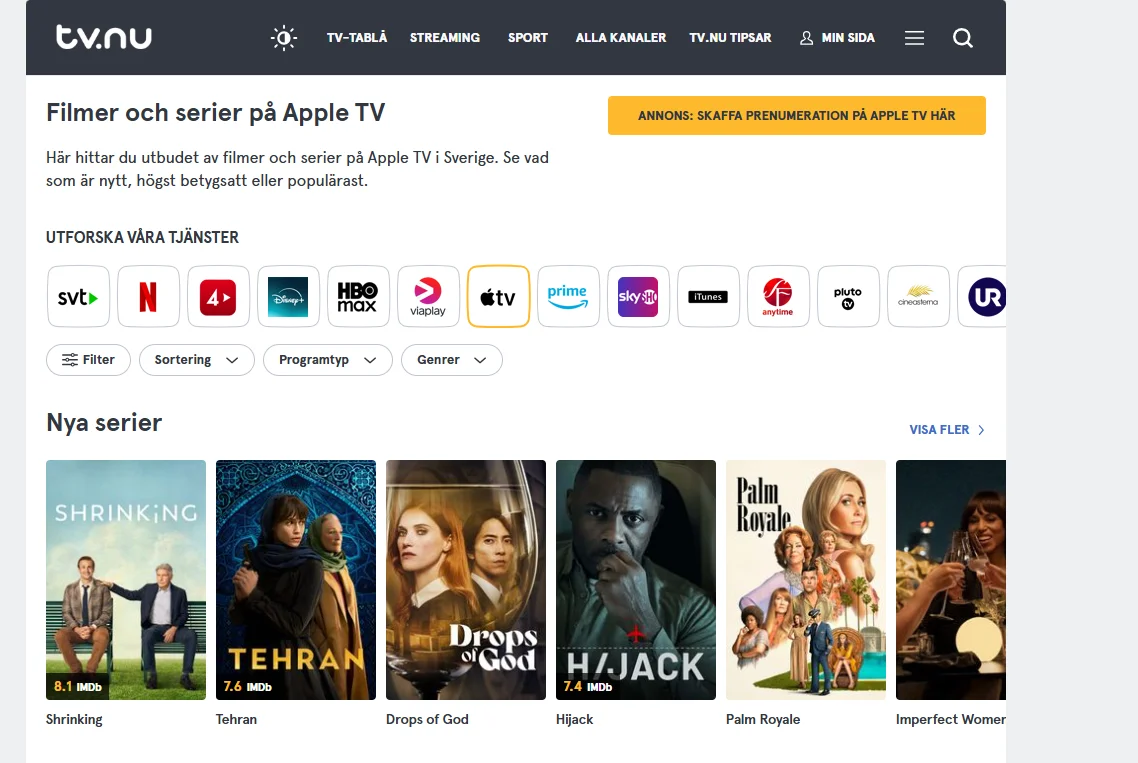Screen dimensions: 1138x763
Task: Select the Apple TV service icon
Action: (x=499, y=296)
